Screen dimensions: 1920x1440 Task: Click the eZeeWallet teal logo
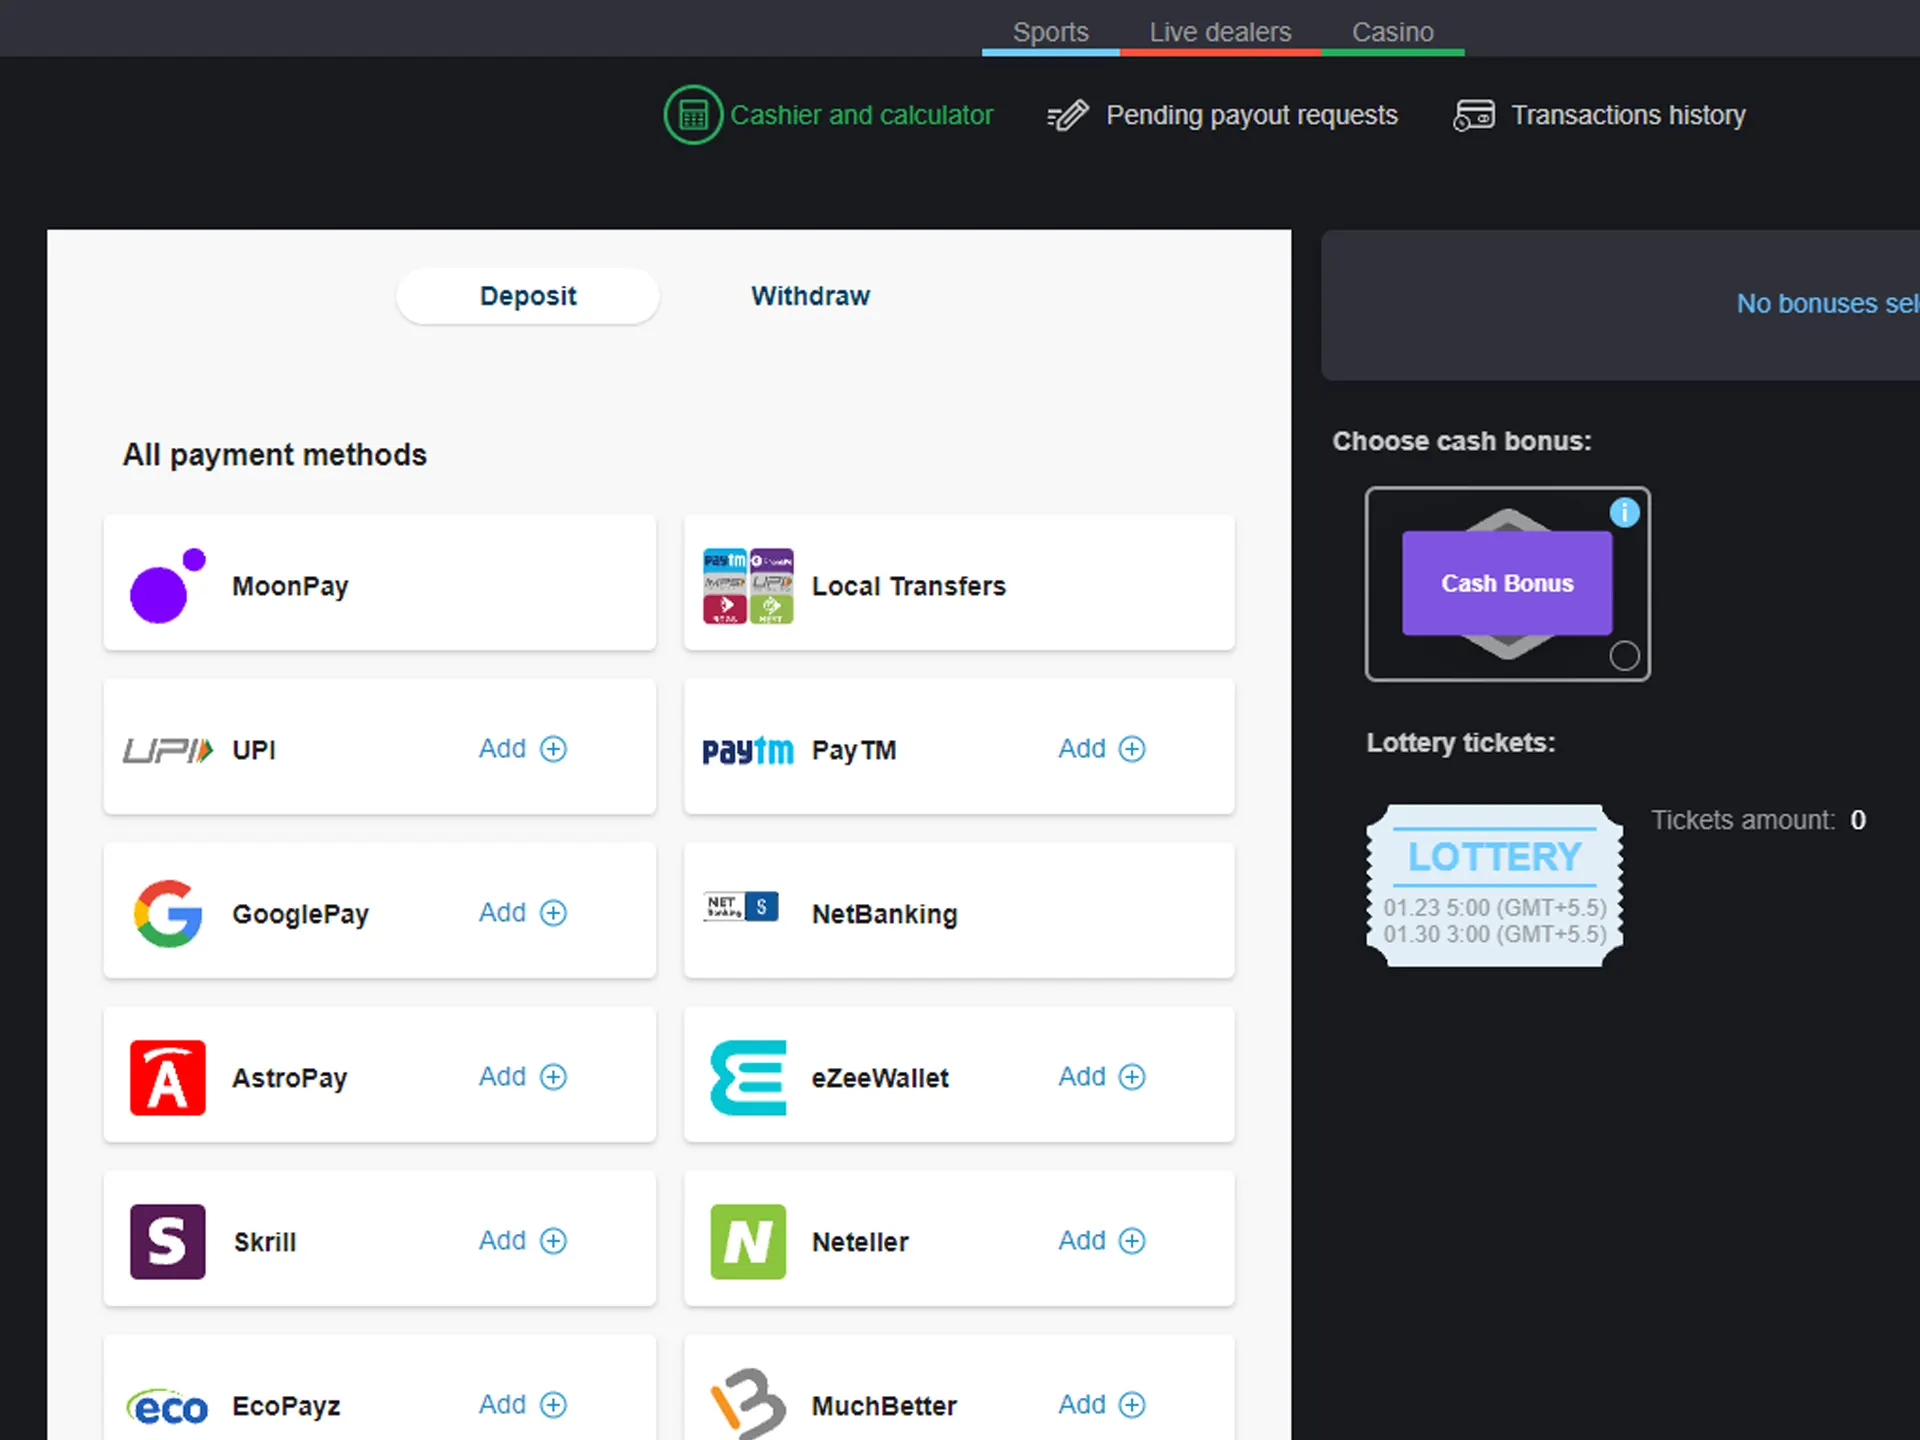click(748, 1078)
